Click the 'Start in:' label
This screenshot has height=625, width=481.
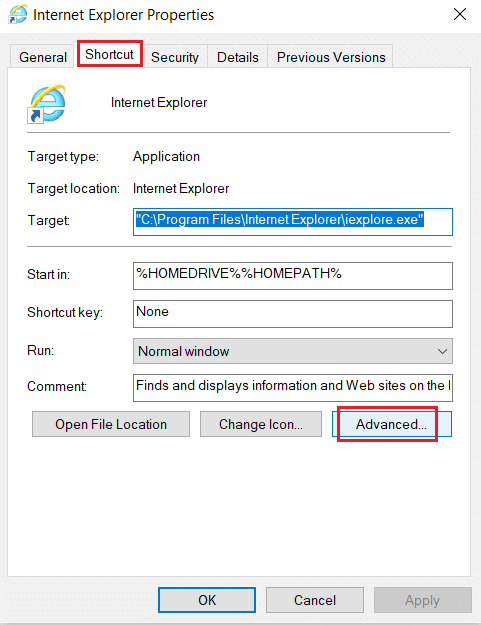pyautogui.click(x=48, y=274)
